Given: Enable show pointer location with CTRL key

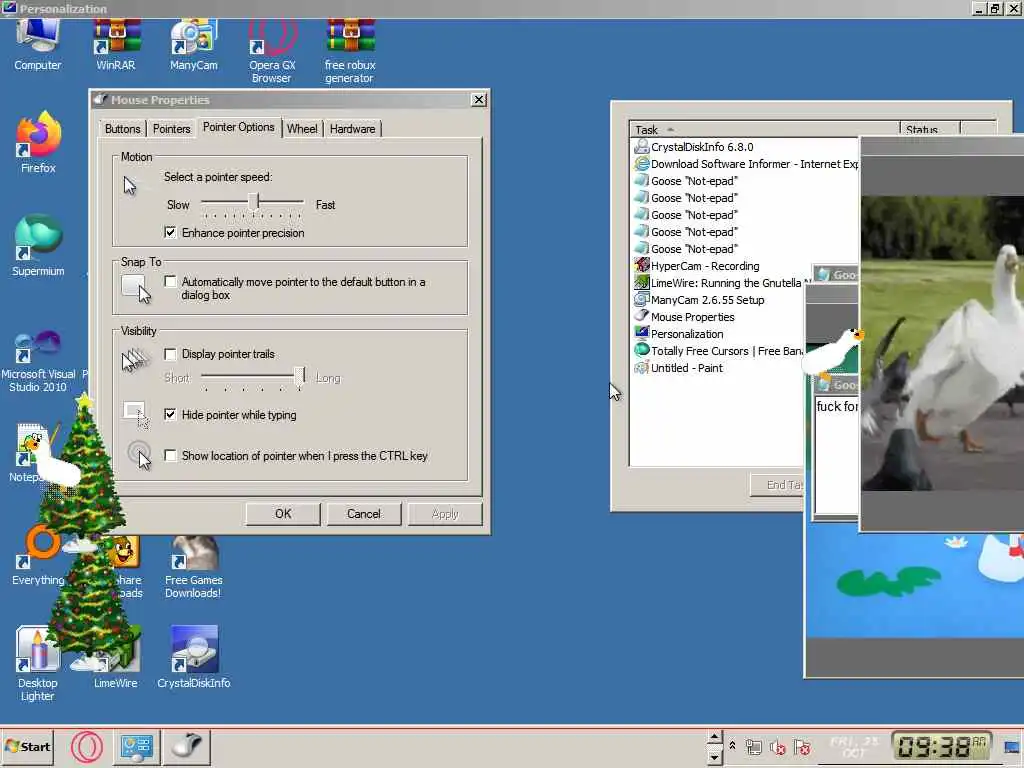Looking at the screenshot, I should coord(170,456).
